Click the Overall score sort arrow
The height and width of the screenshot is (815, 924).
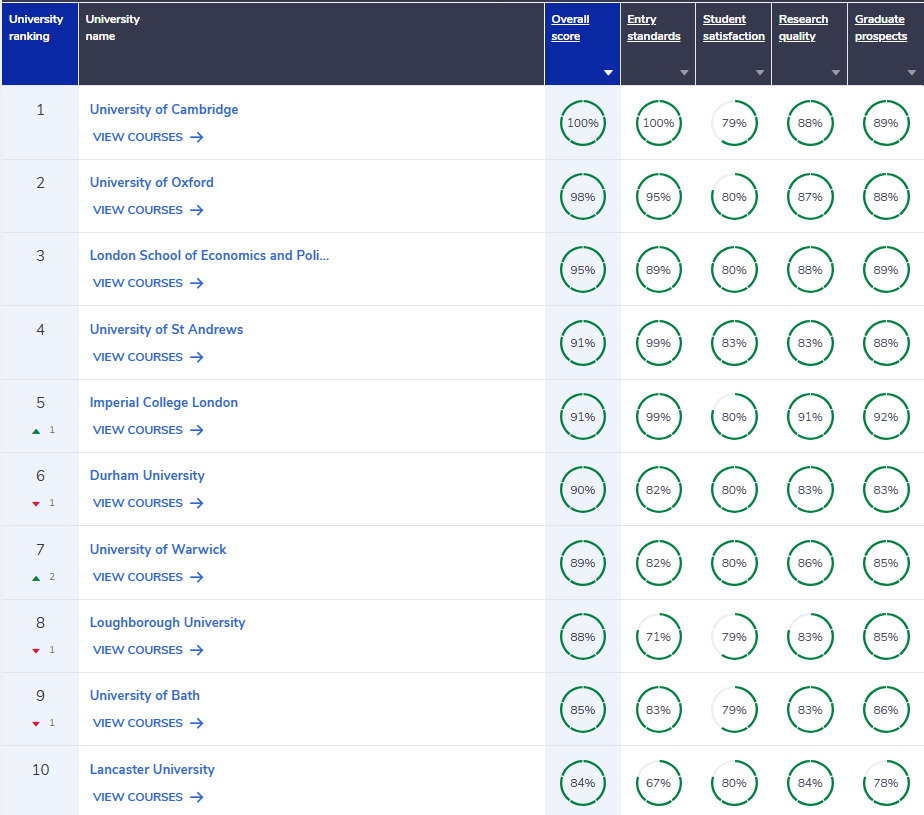coord(608,72)
